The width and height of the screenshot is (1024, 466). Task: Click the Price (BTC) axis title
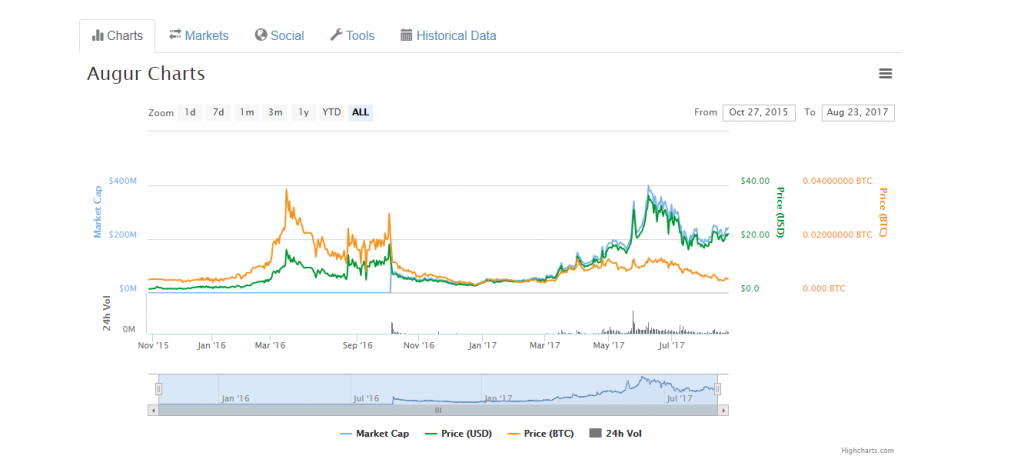(x=882, y=212)
